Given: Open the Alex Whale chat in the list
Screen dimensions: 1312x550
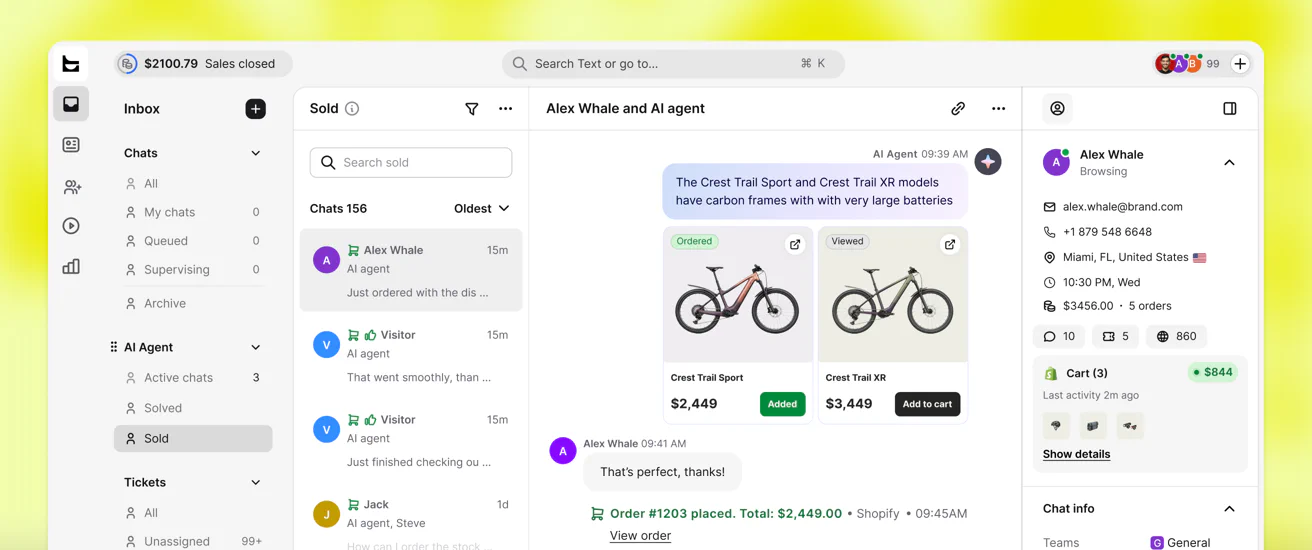Looking at the screenshot, I should pos(411,270).
